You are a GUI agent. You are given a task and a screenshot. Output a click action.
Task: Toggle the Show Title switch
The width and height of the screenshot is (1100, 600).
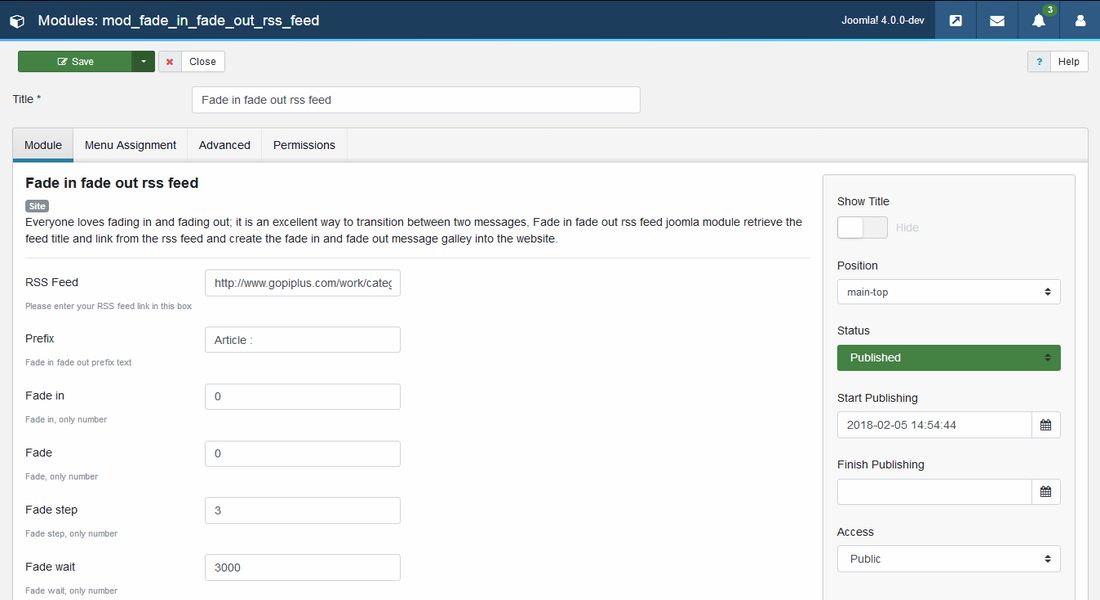[x=862, y=227]
